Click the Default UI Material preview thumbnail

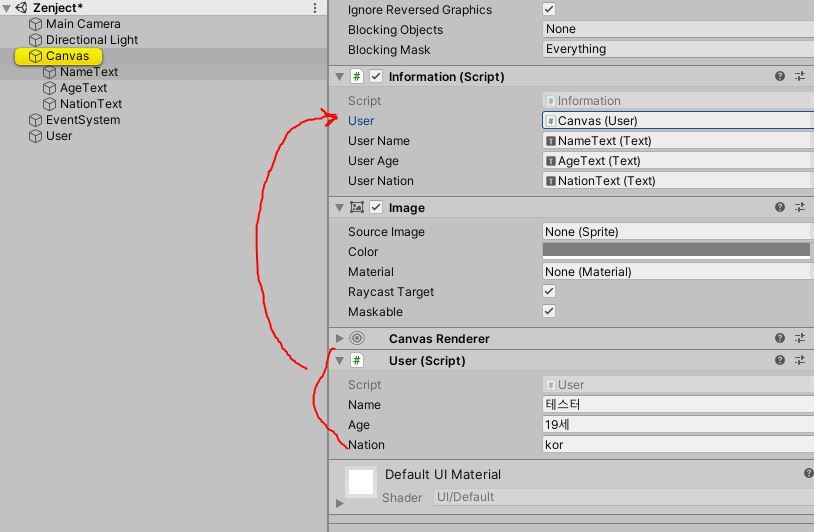pyautogui.click(x=361, y=482)
